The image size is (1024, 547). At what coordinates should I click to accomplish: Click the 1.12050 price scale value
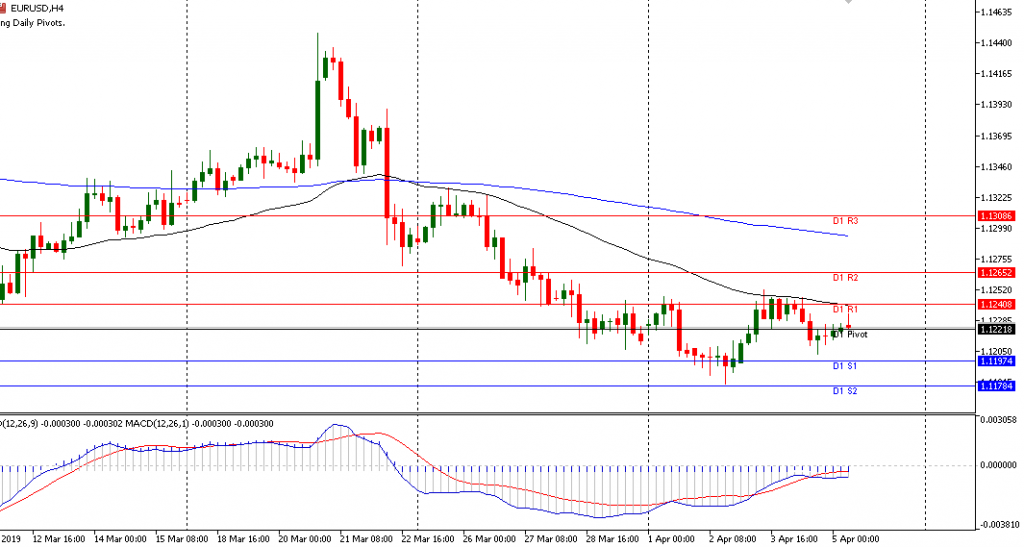997,351
